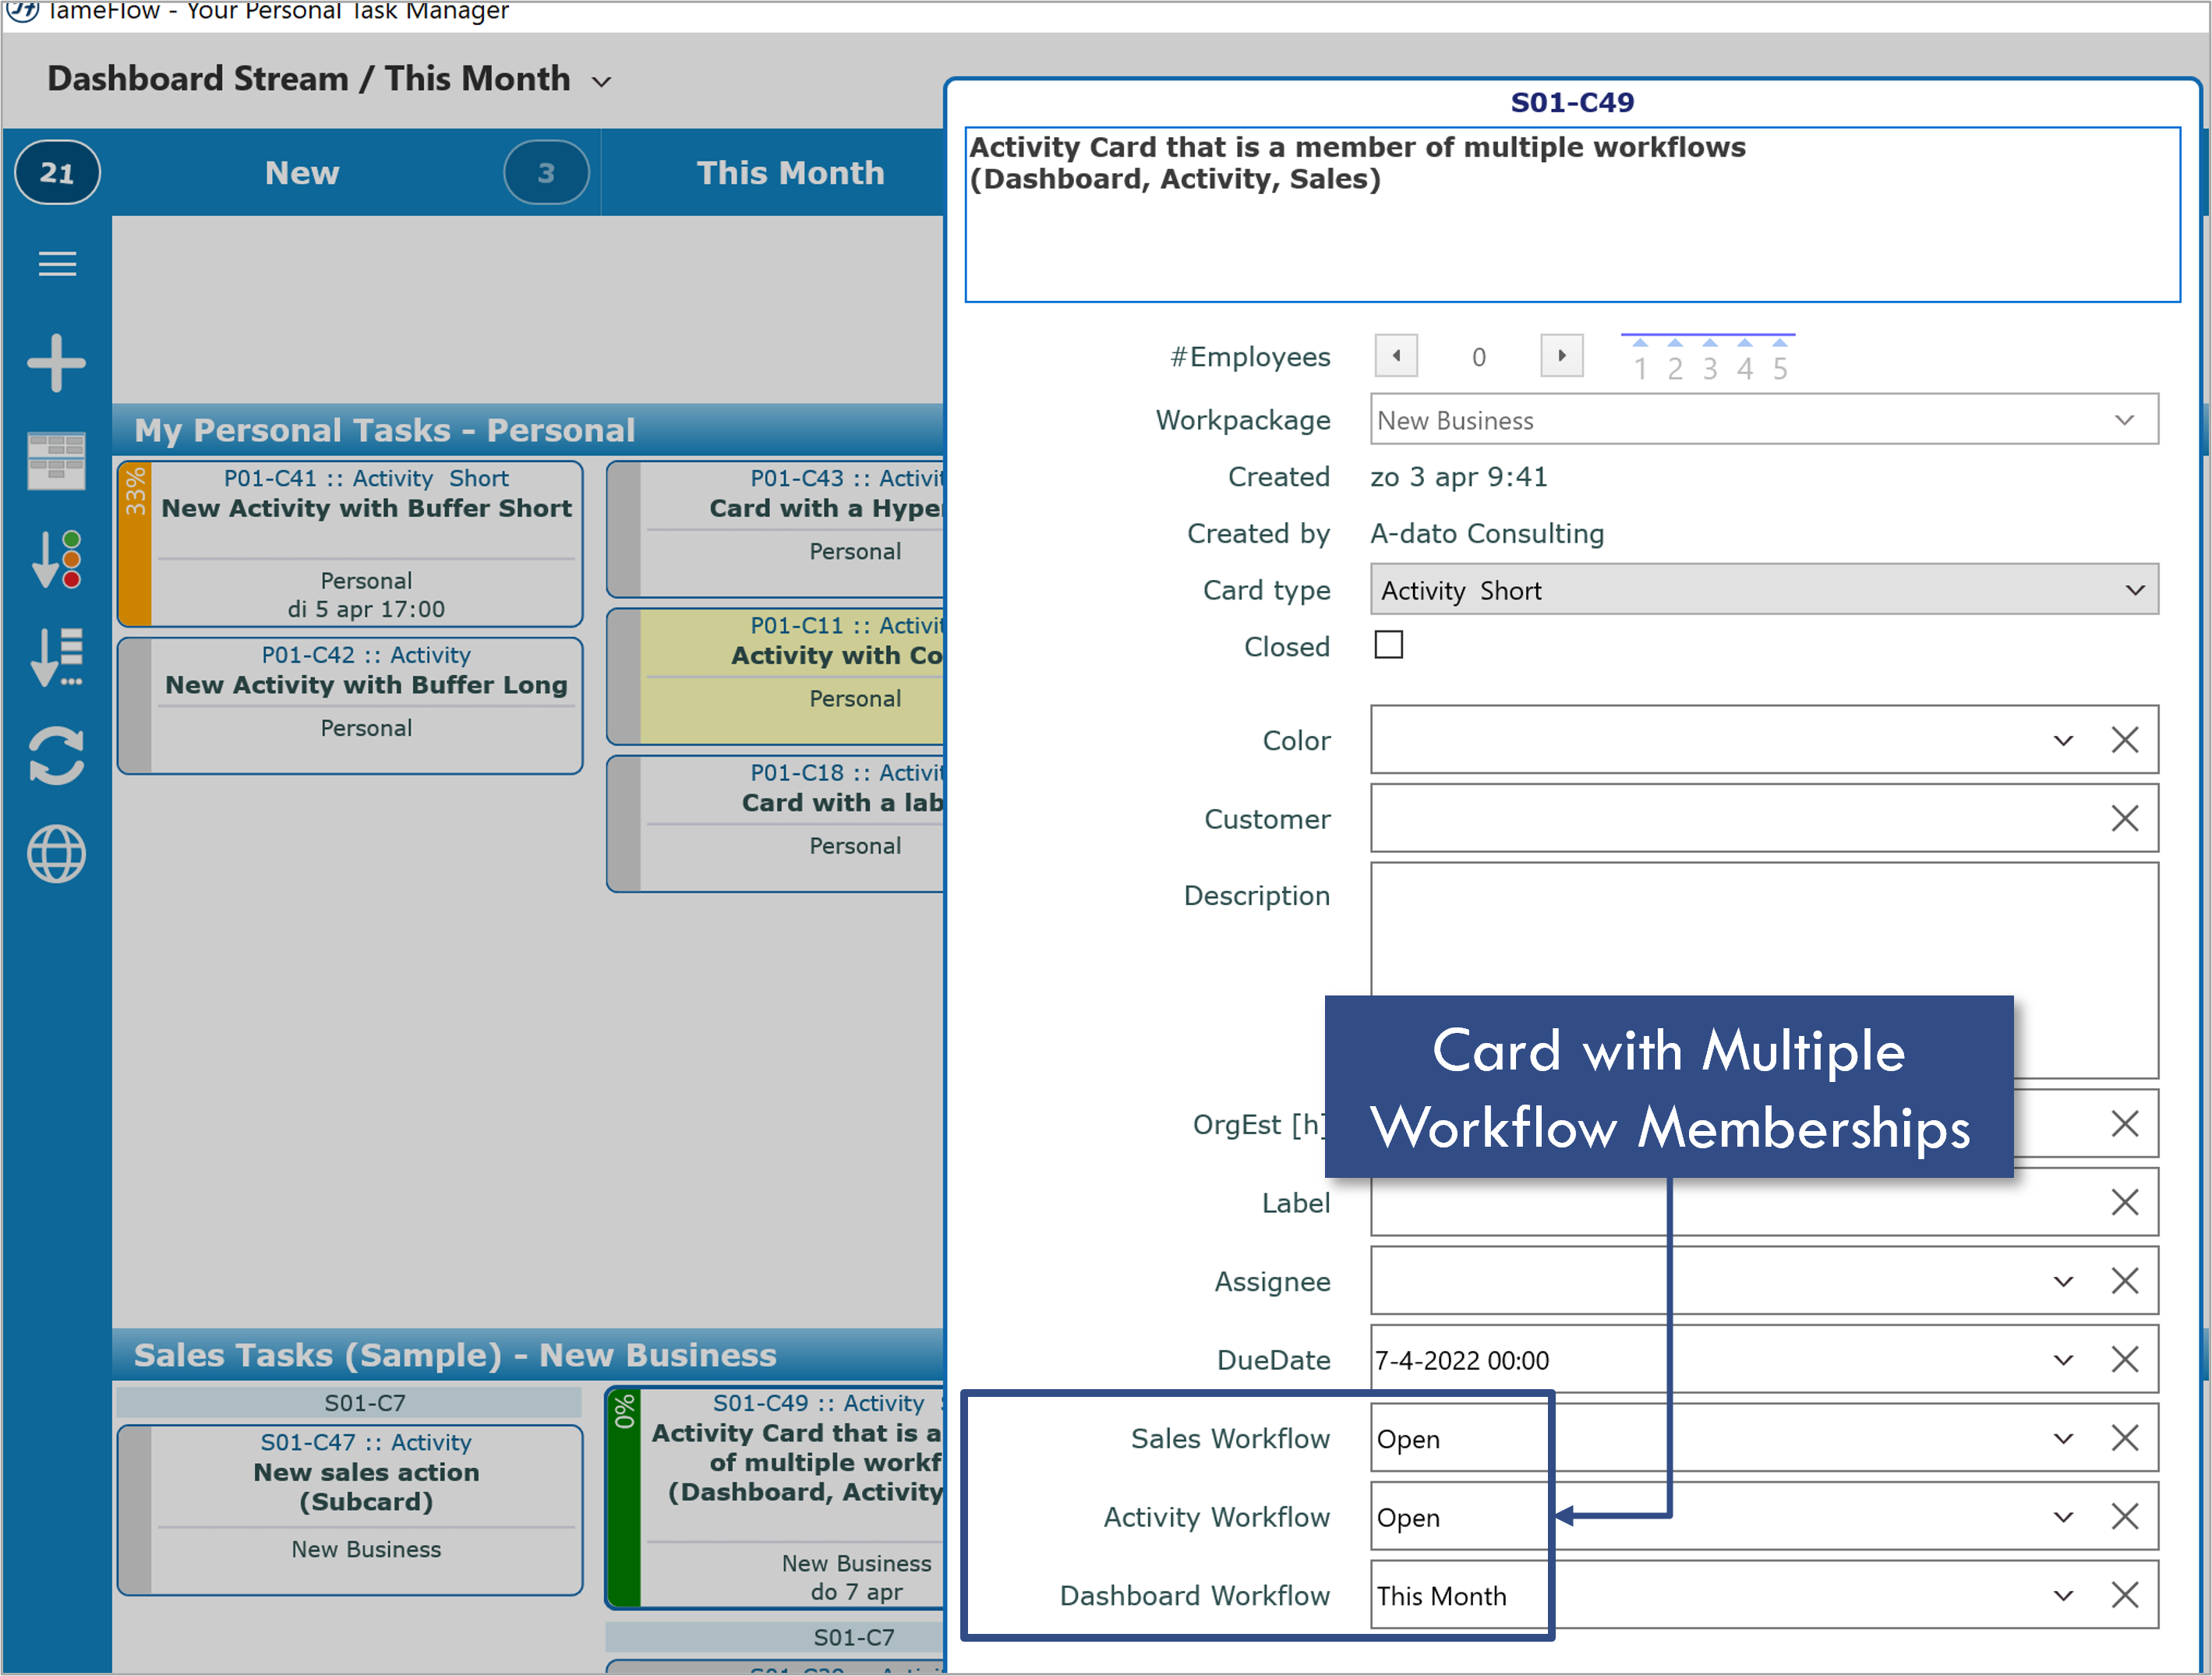Set employees quick value to 3
2212x1676 pixels.
point(1710,360)
